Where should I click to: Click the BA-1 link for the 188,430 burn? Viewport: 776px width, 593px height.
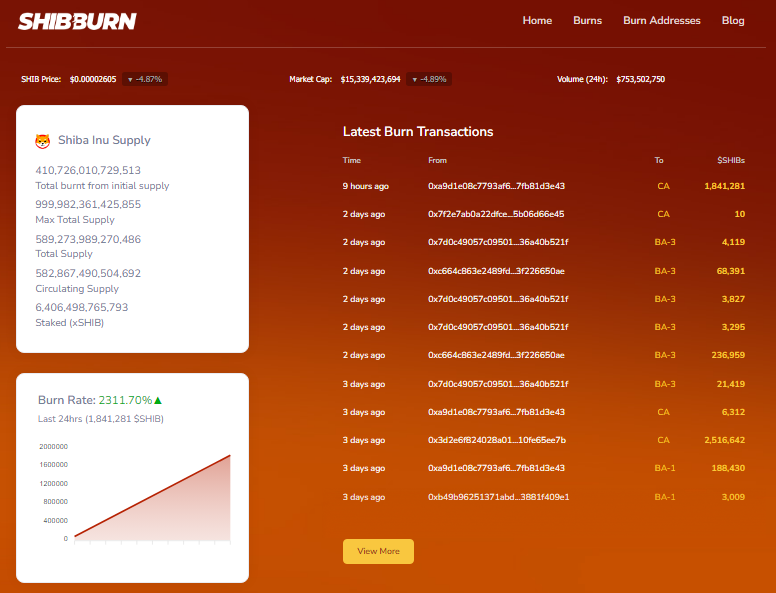[x=665, y=468]
